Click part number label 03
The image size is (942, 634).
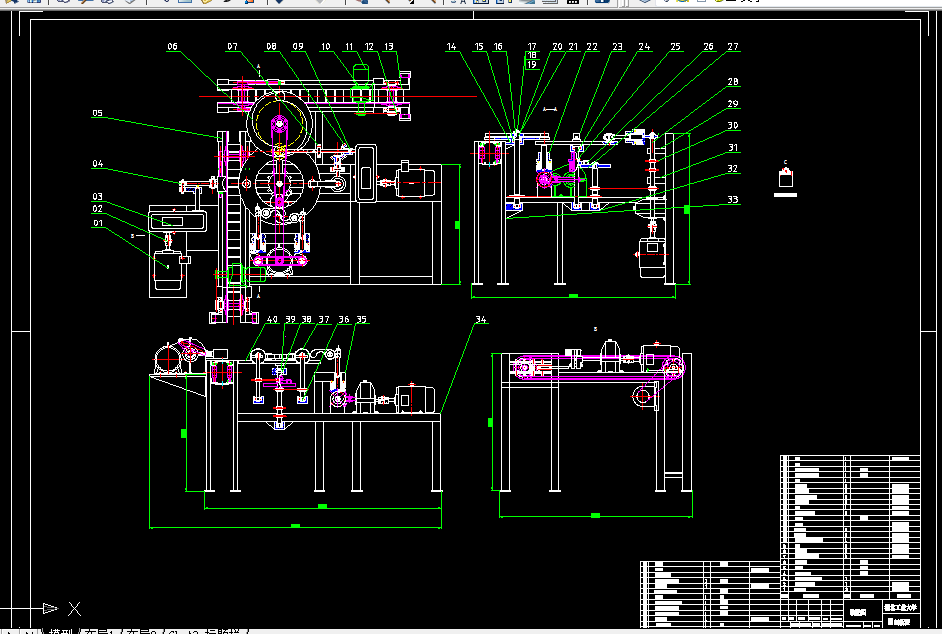[98, 197]
